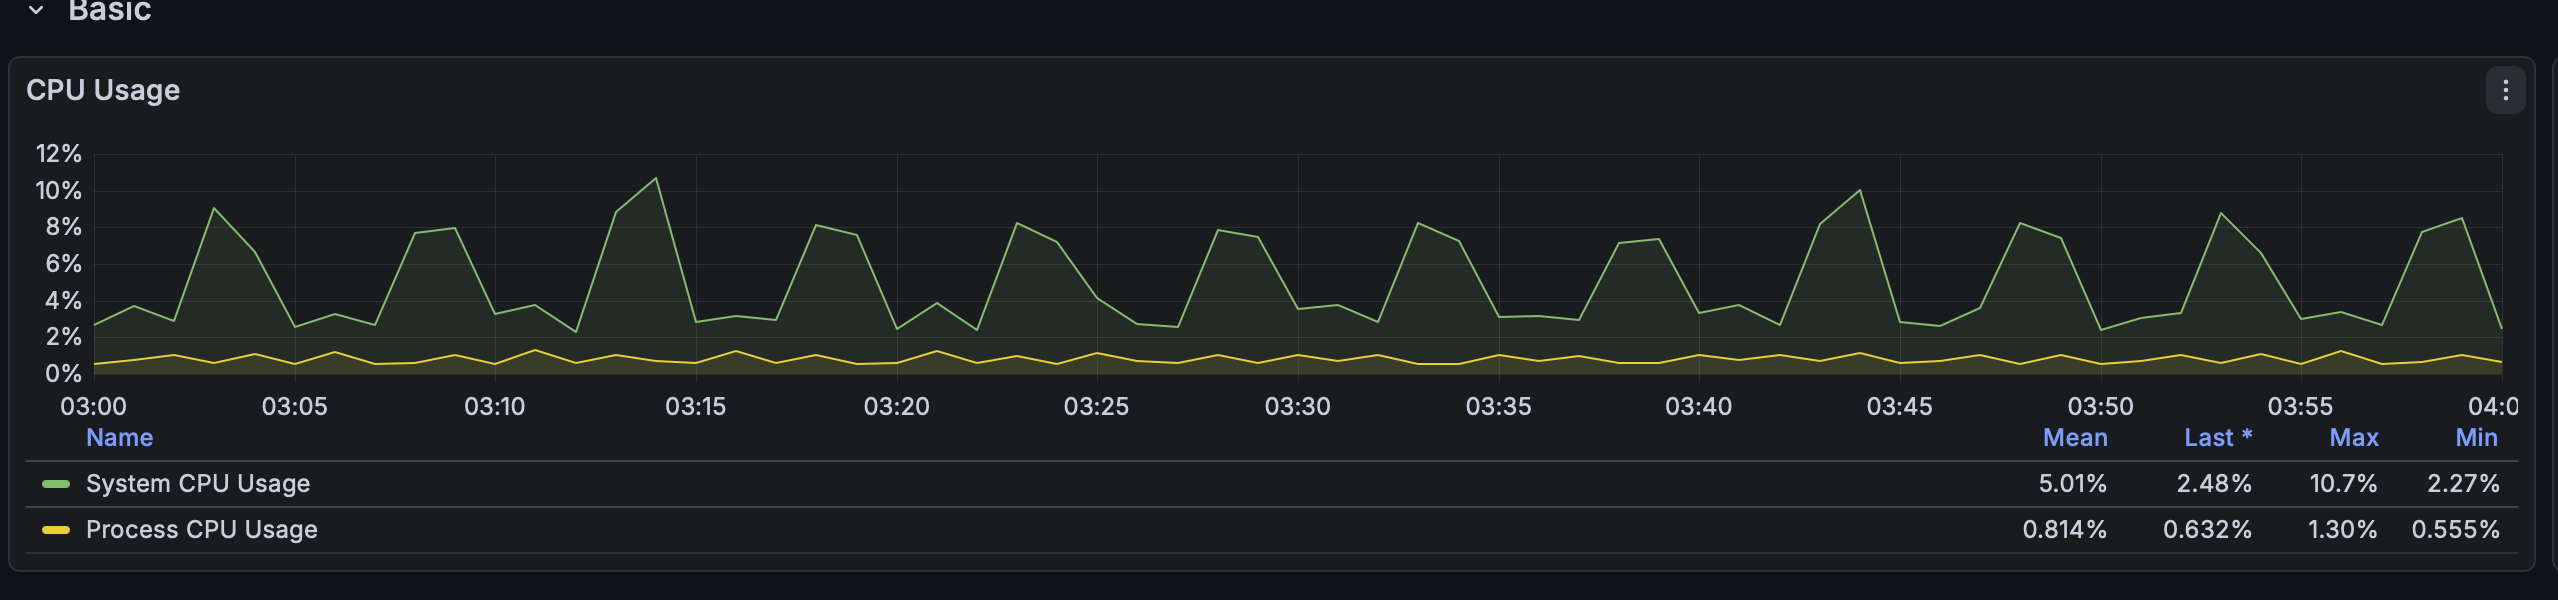Click the Basic row title
2558x600 pixels.
pos(110,11)
